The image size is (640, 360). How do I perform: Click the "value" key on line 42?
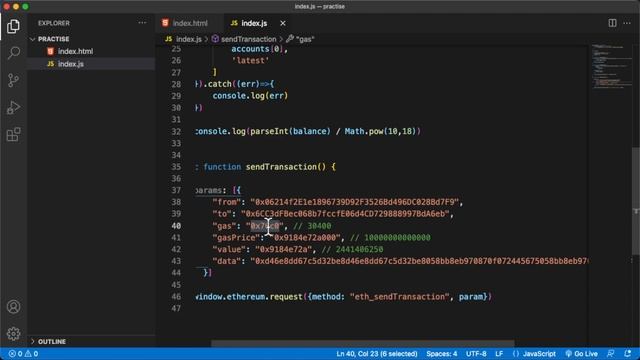click(x=229, y=249)
